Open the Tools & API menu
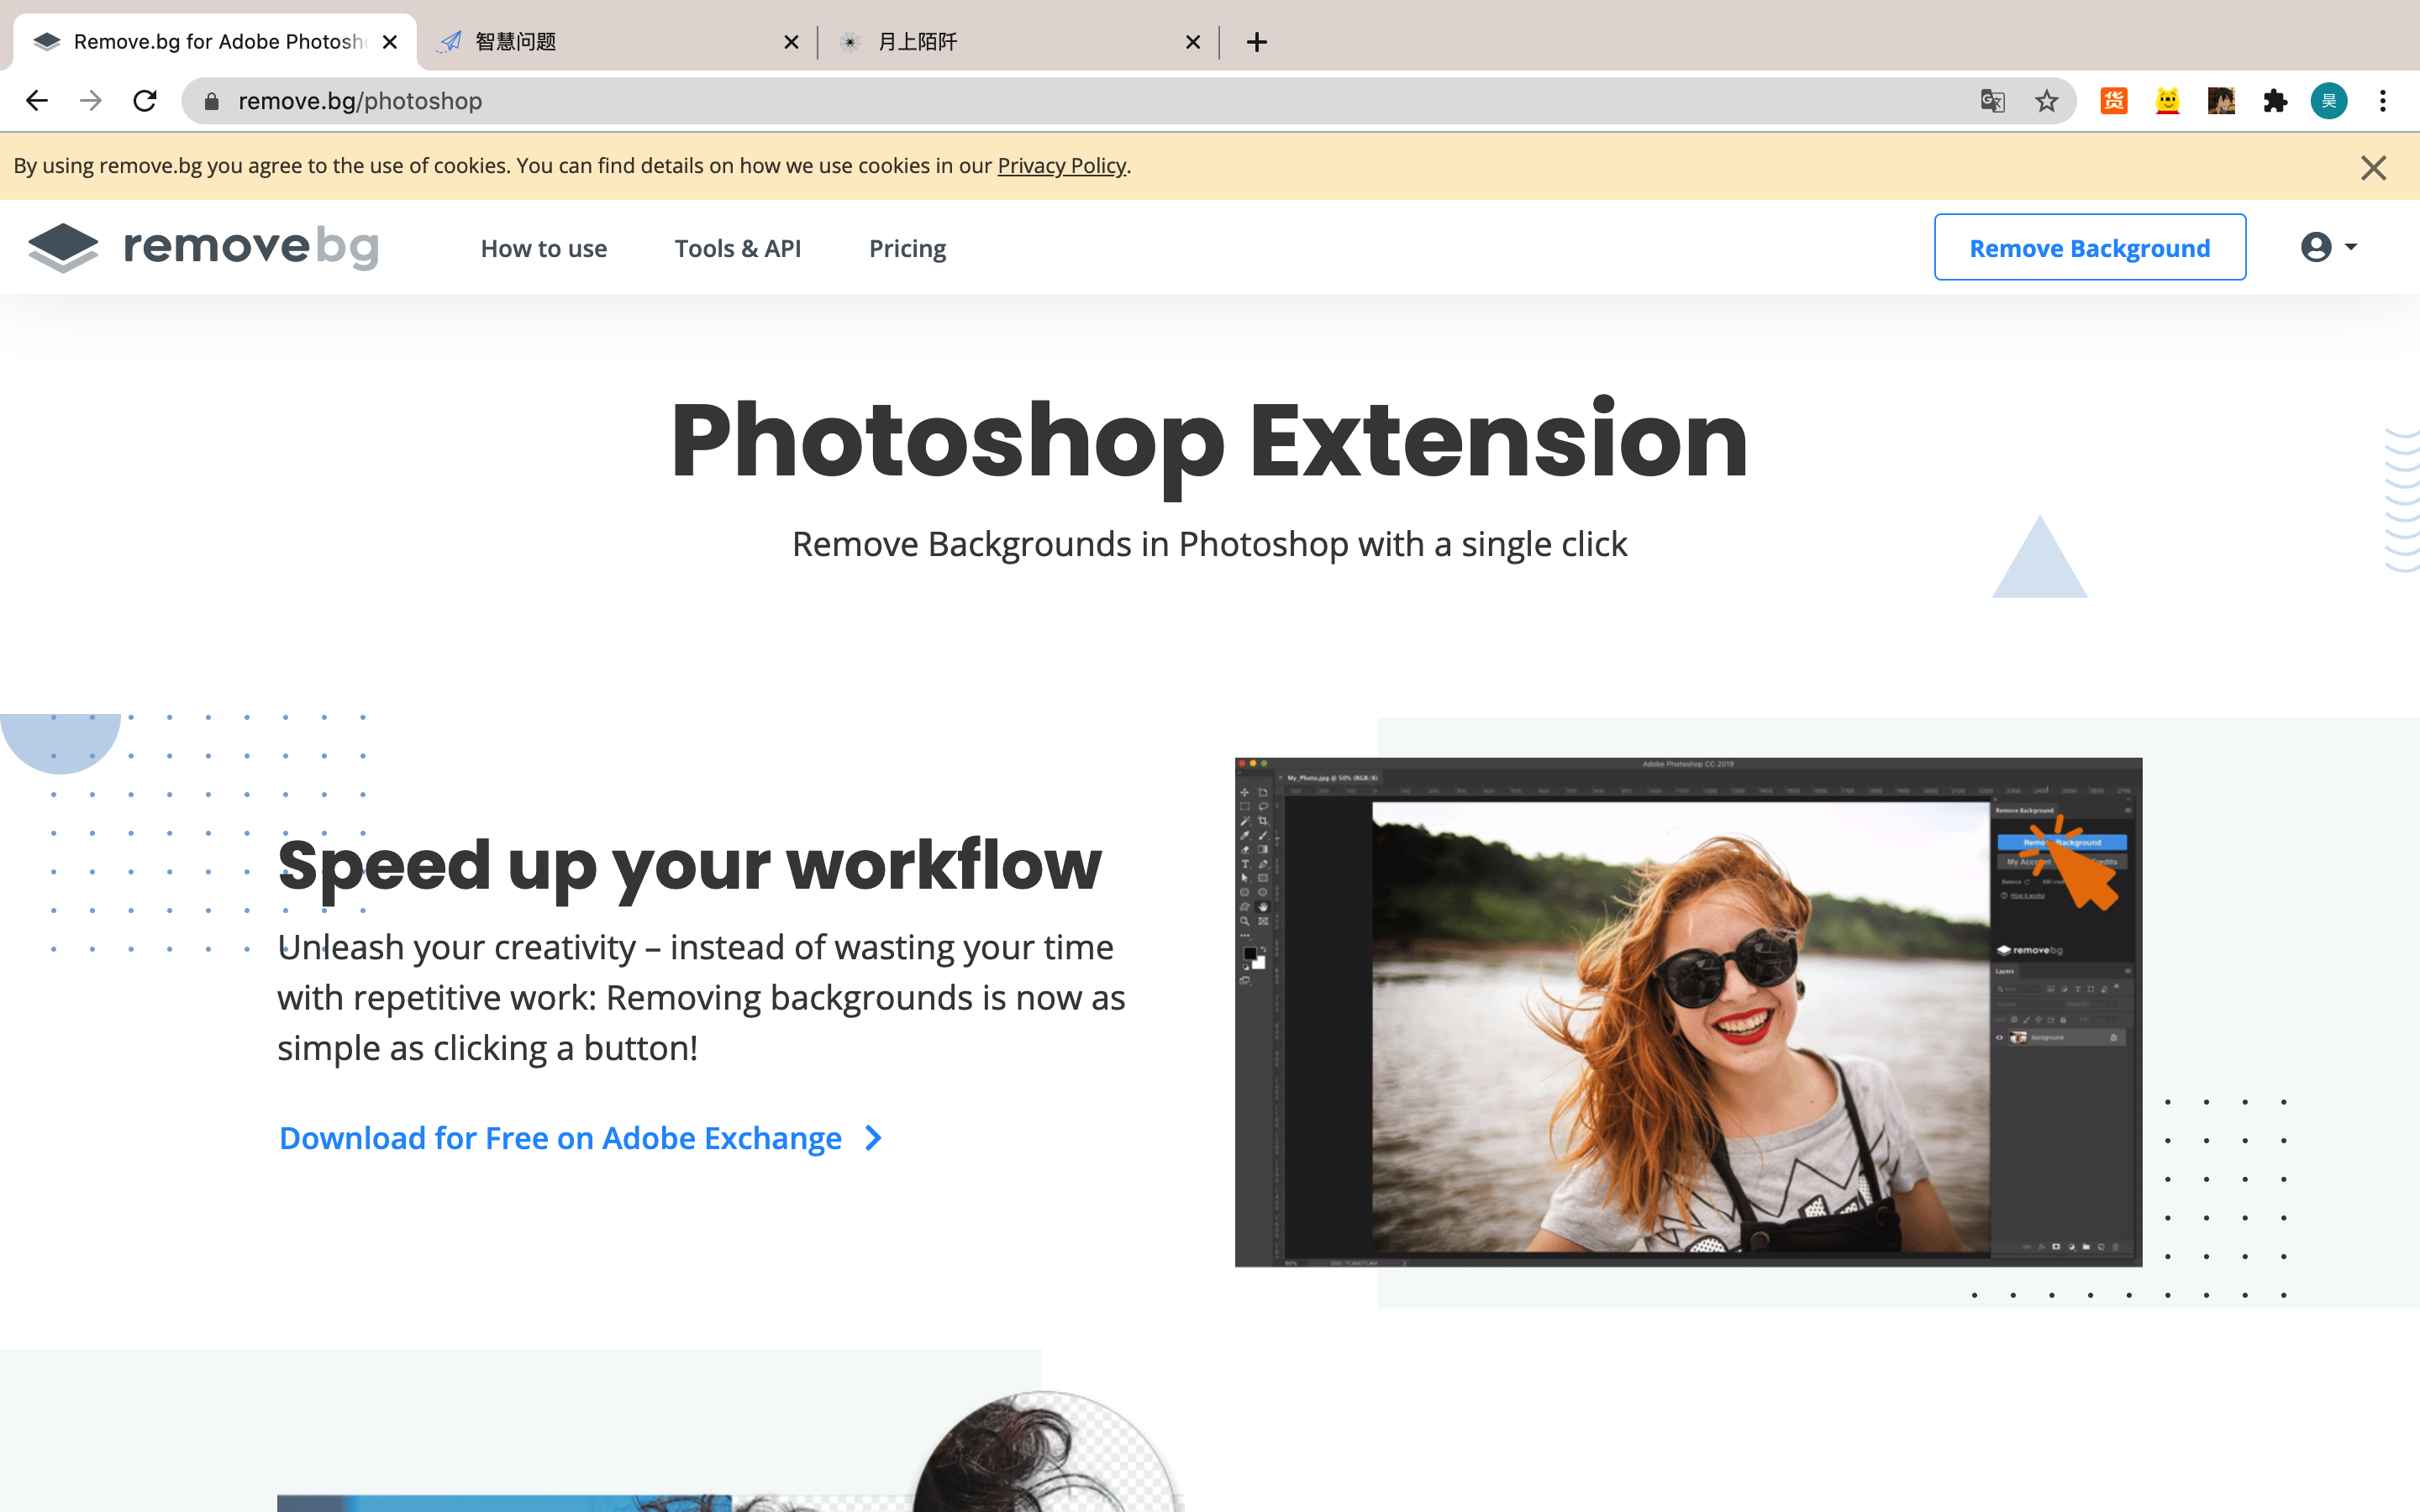The image size is (2420, 1512). coord(738,248)
